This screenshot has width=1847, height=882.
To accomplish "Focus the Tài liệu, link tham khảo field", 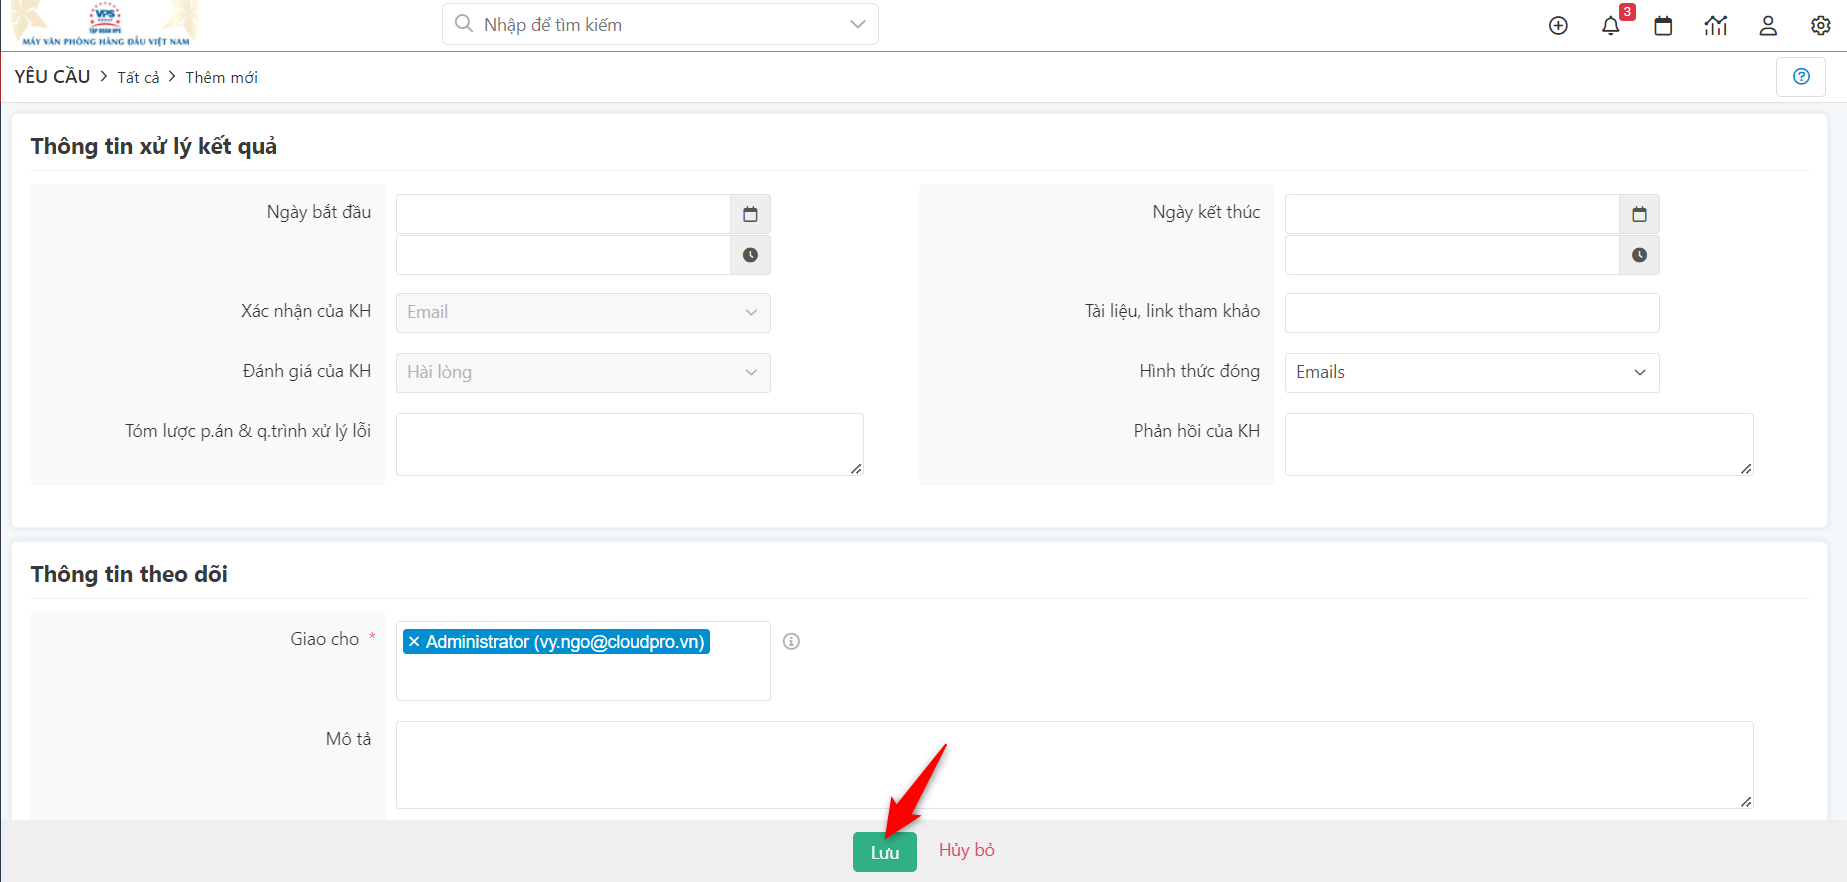I will click(1472, 313).
